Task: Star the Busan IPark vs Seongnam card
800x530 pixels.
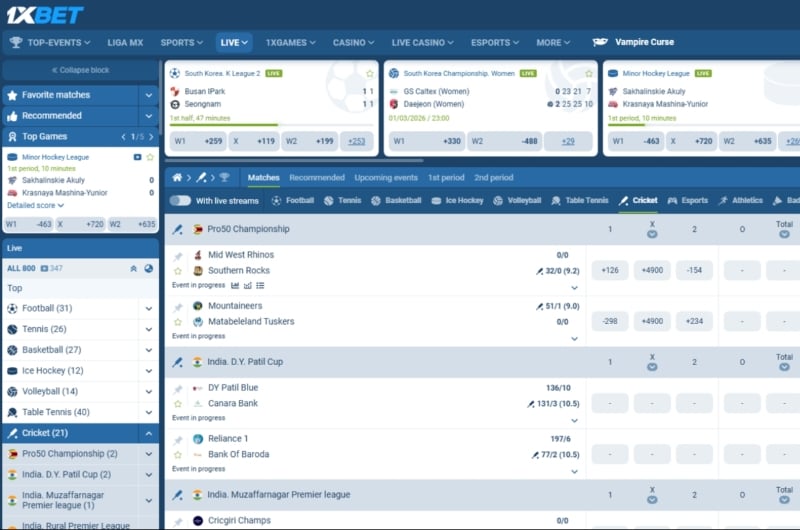Action: click(370, 74)
